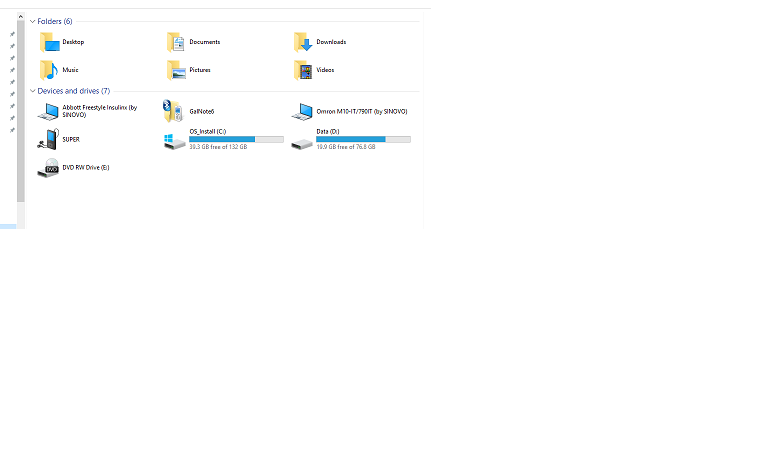Click the OS_Install (C:) storage usage bar

coord(236,139)
